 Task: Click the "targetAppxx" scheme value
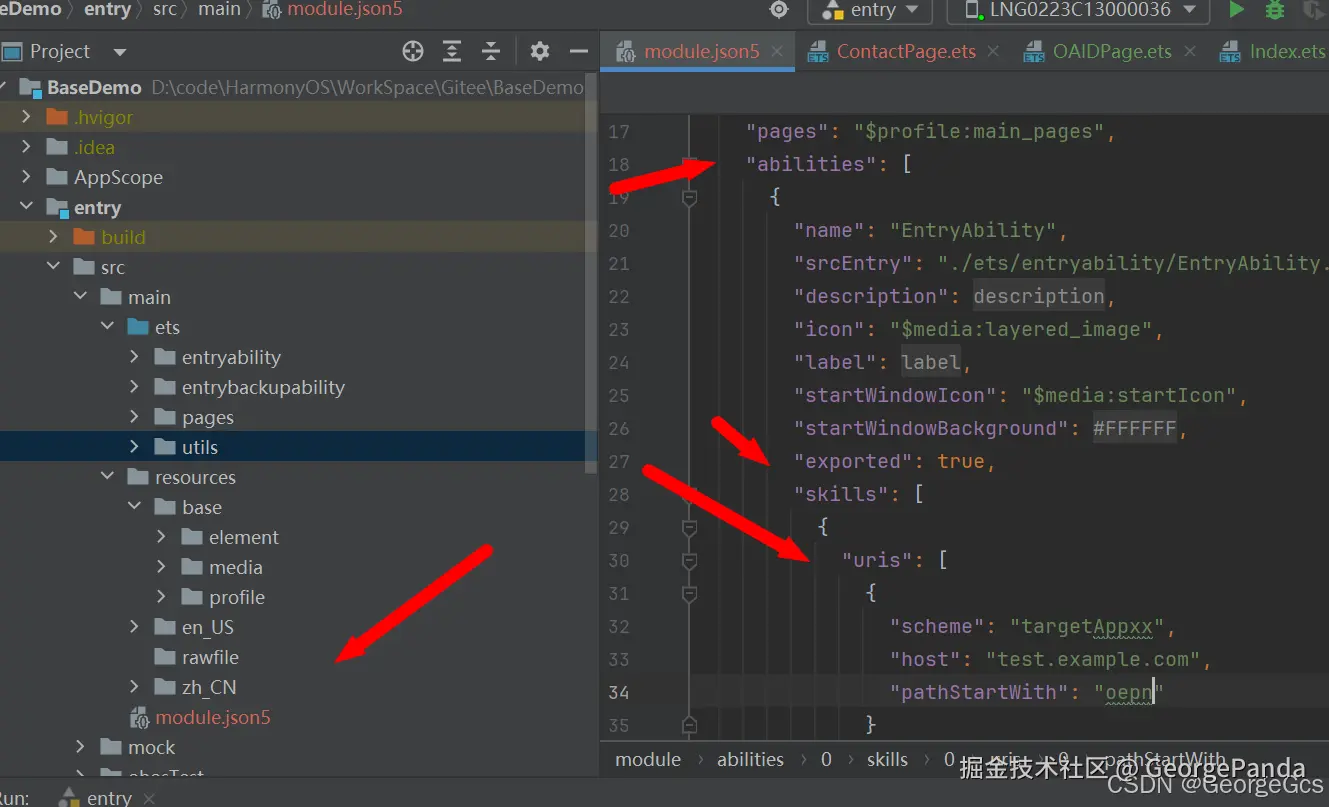coord(1088,626)
